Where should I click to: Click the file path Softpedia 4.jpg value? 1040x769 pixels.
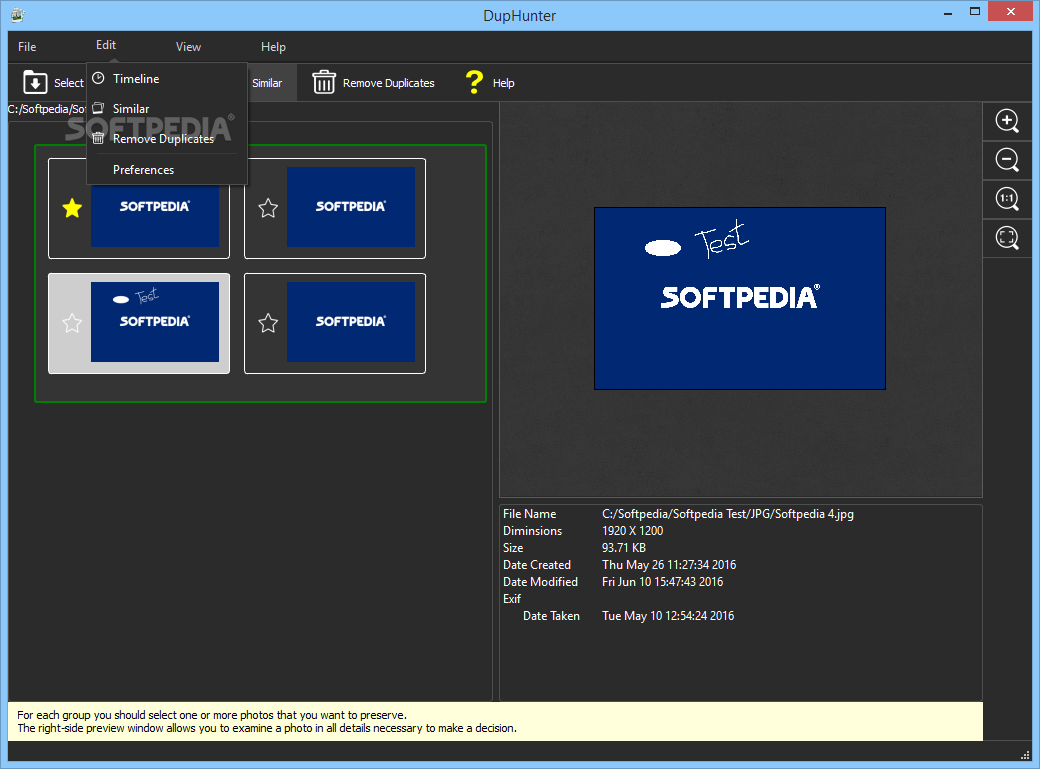coord(728,514)
